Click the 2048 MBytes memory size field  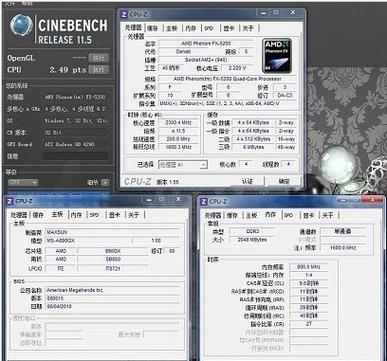(252, 240)
